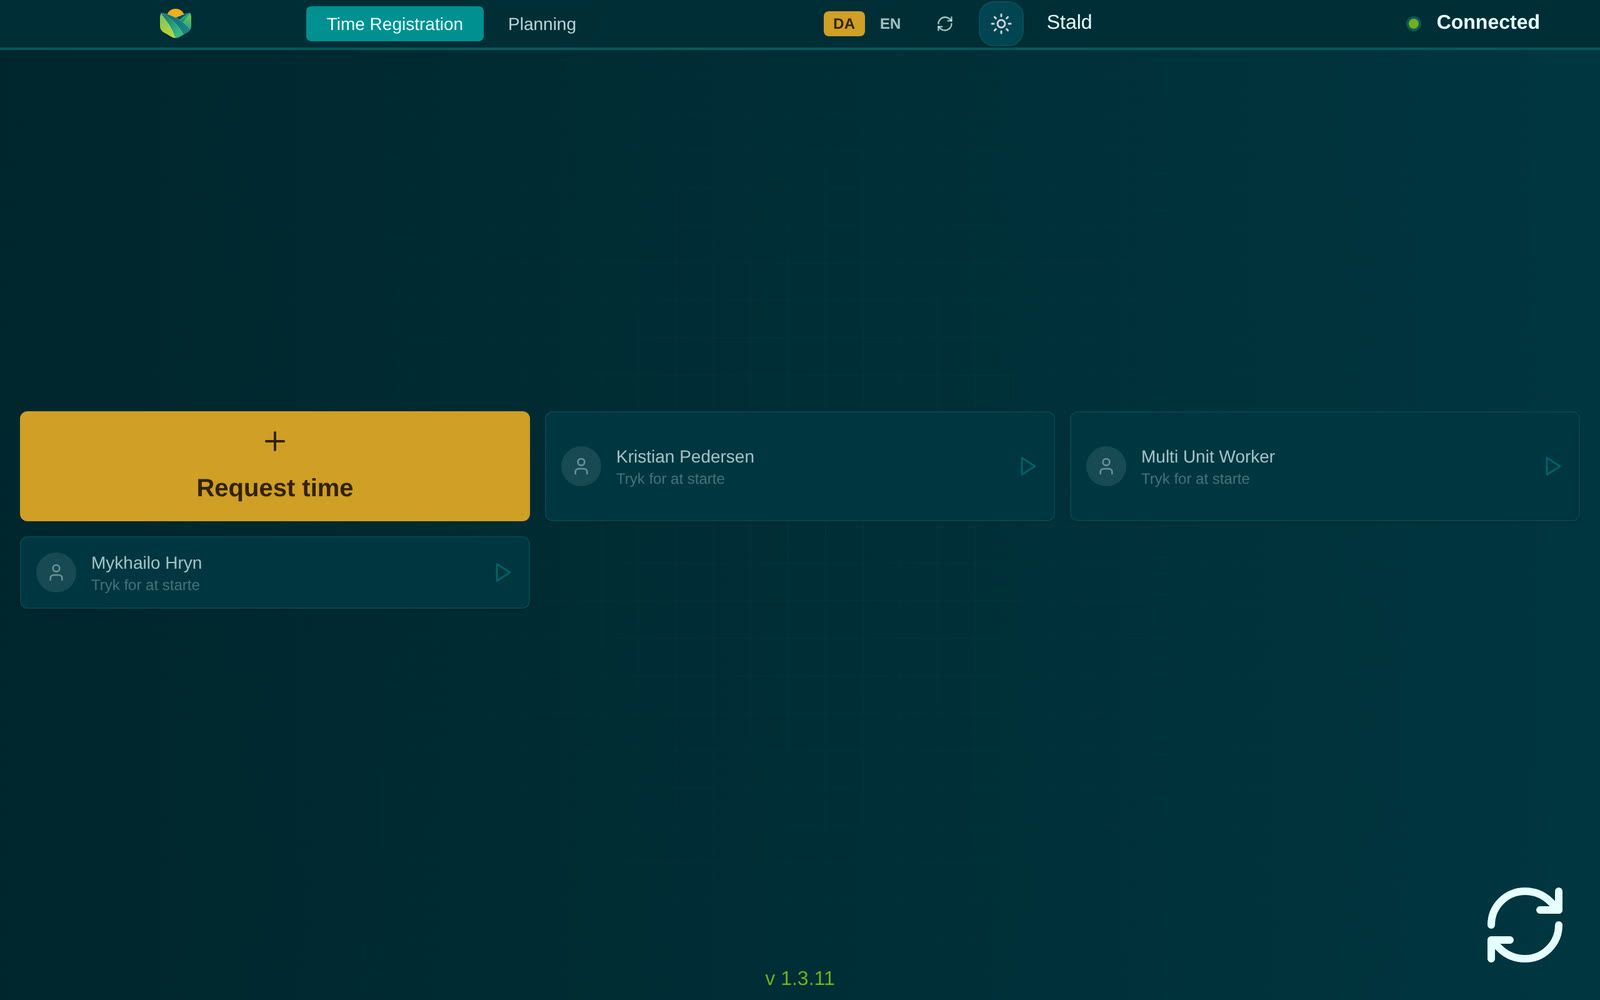This screenshot has height=1000, width=1600.
Task: Start timer for Multi Unit Worker arrow
Action: pyautogui.click(x=1552, y=466)
